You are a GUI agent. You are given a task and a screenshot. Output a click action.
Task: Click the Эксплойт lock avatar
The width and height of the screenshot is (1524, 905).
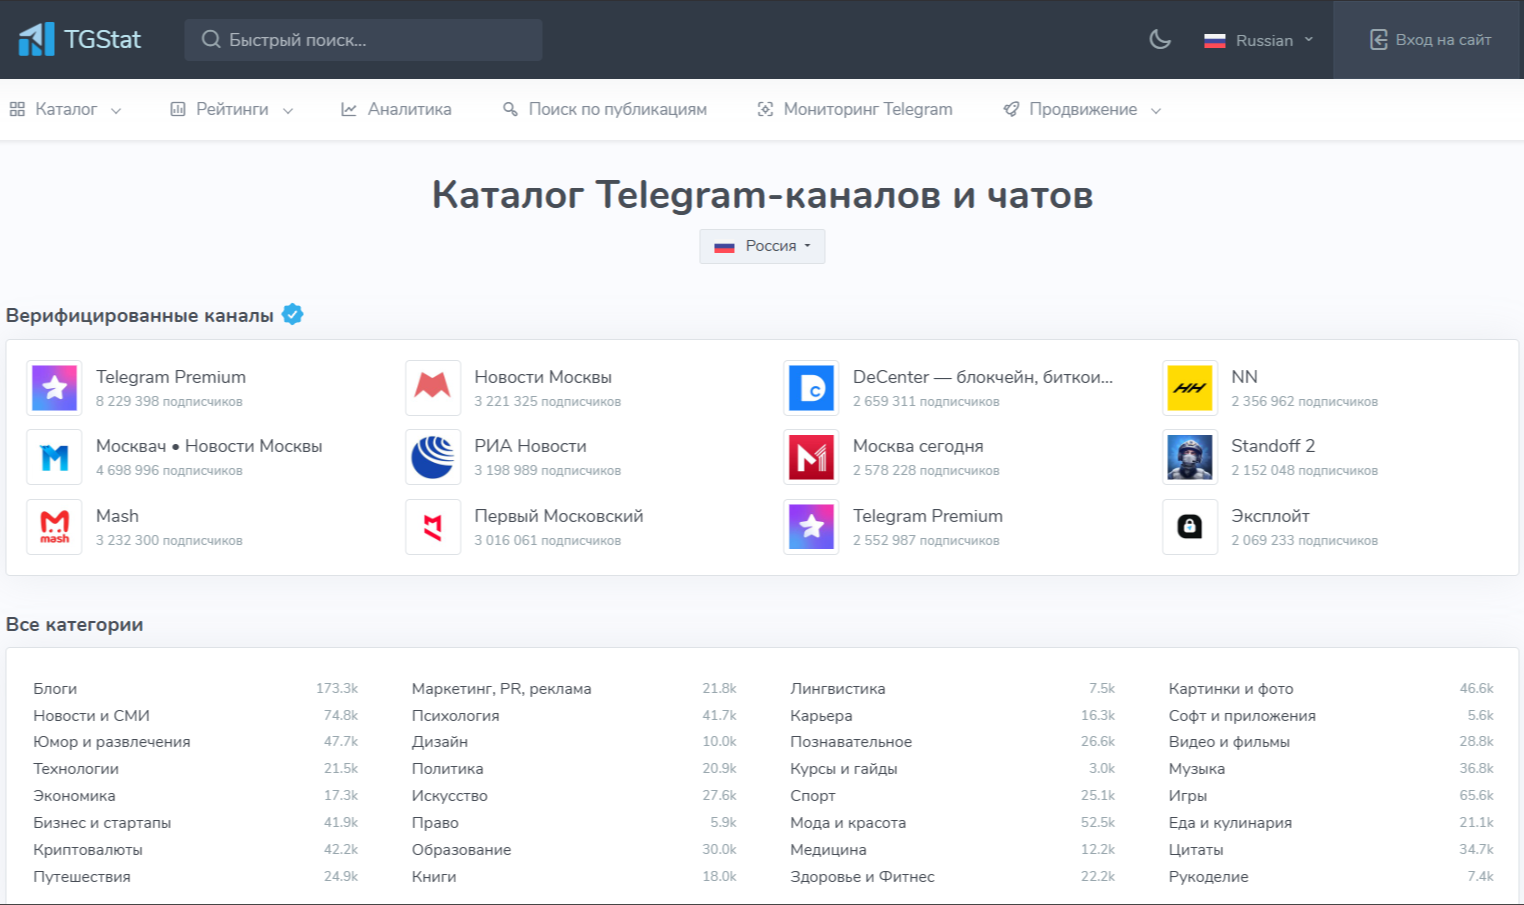coord(1190,527)
